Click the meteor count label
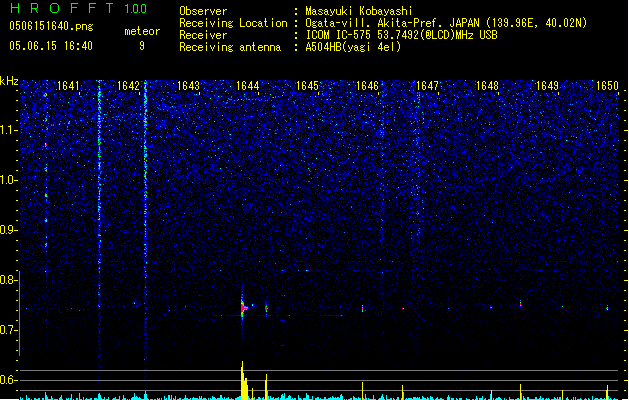629x400 pixels. coord(142,31)
